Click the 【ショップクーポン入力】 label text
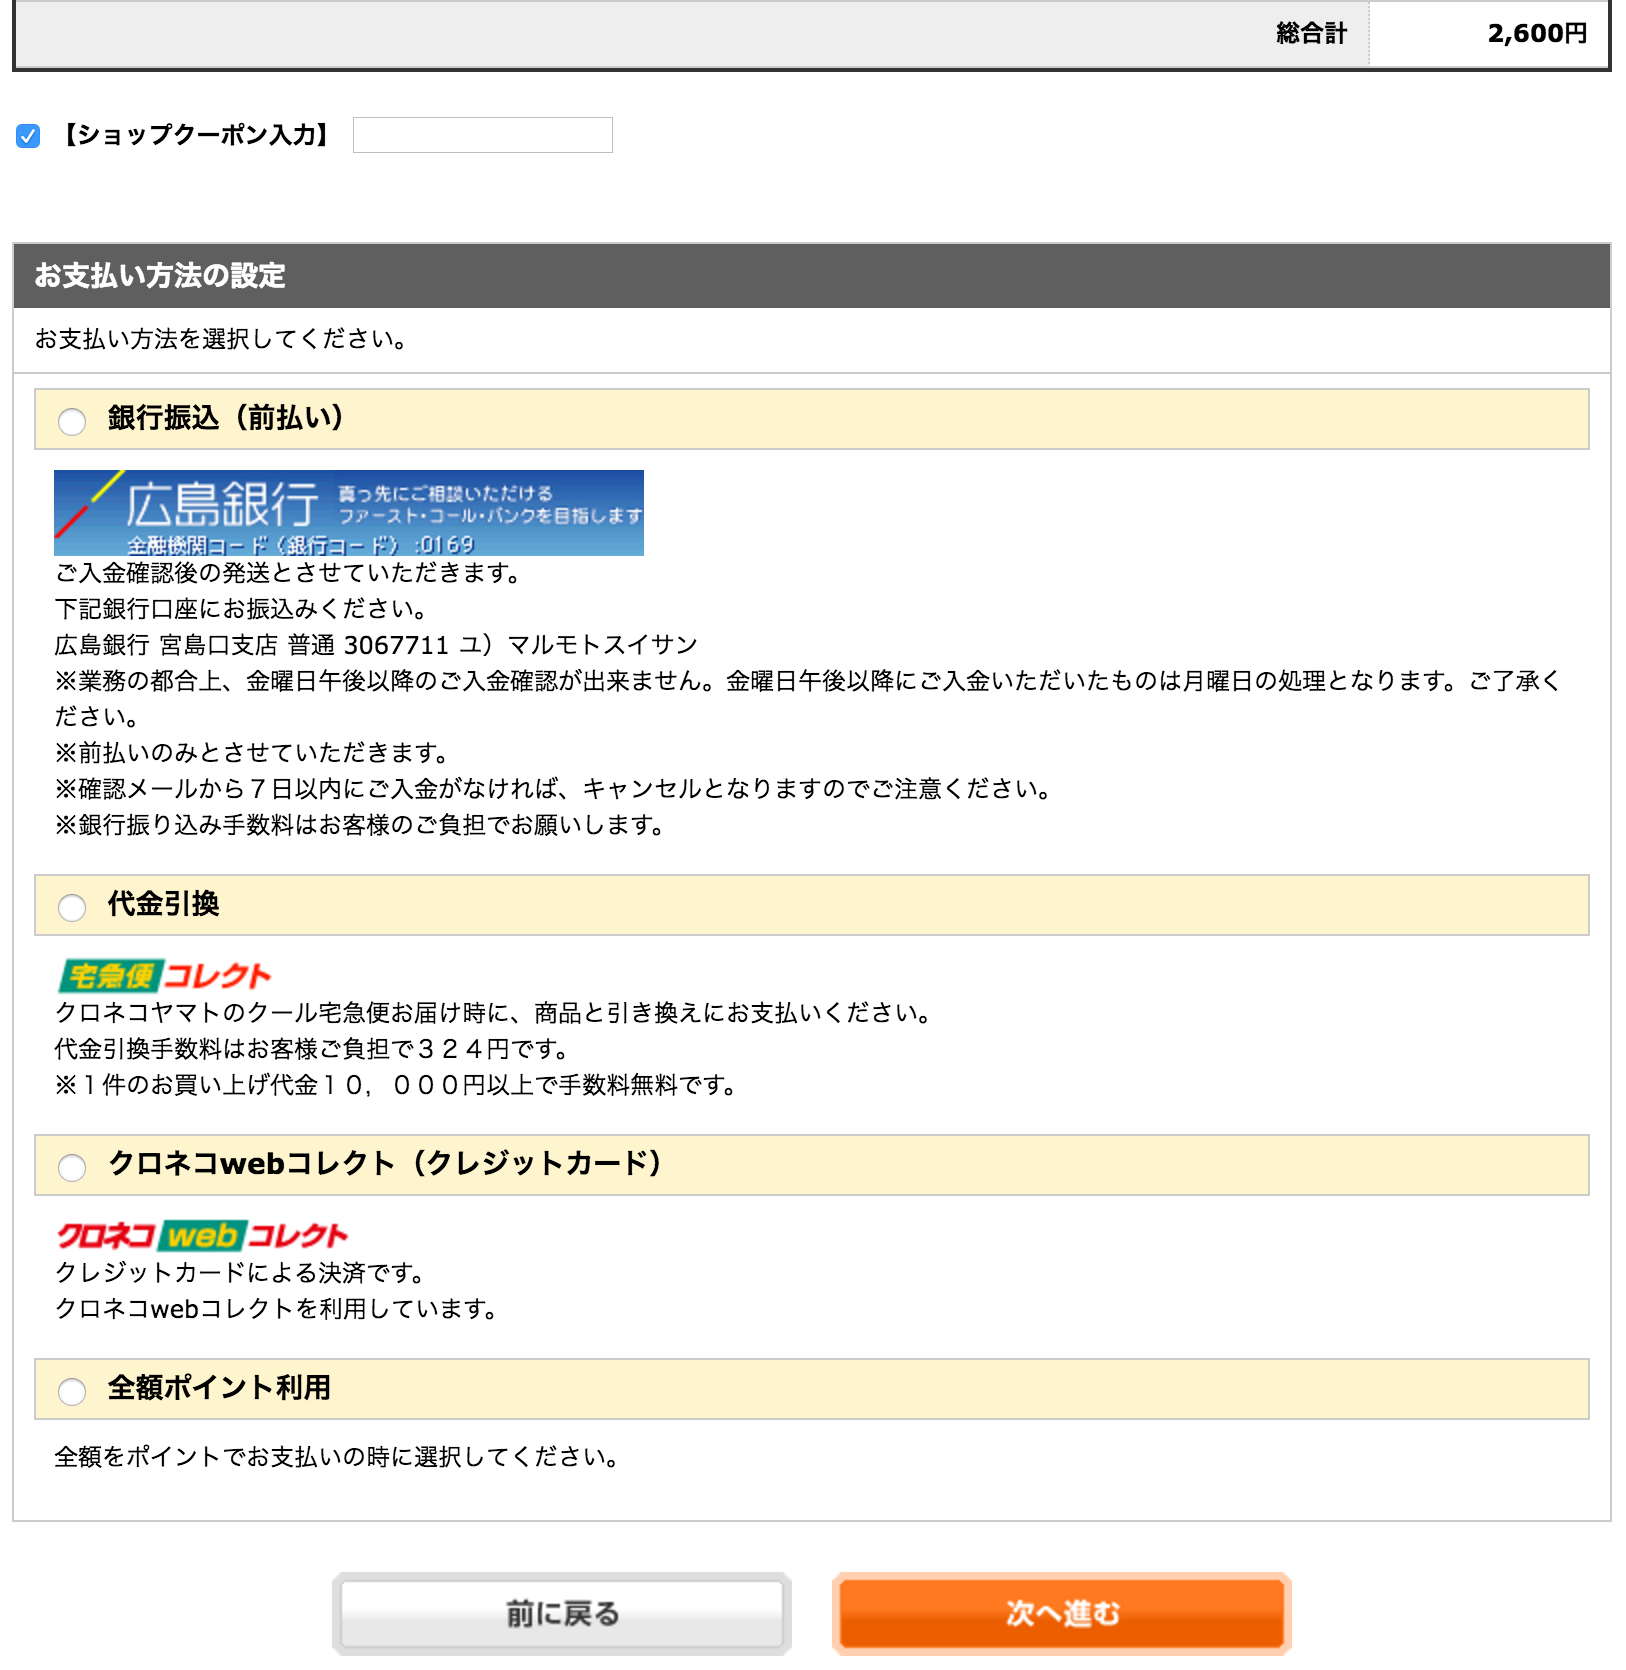1626x1670 pixels. click(196, 135)
